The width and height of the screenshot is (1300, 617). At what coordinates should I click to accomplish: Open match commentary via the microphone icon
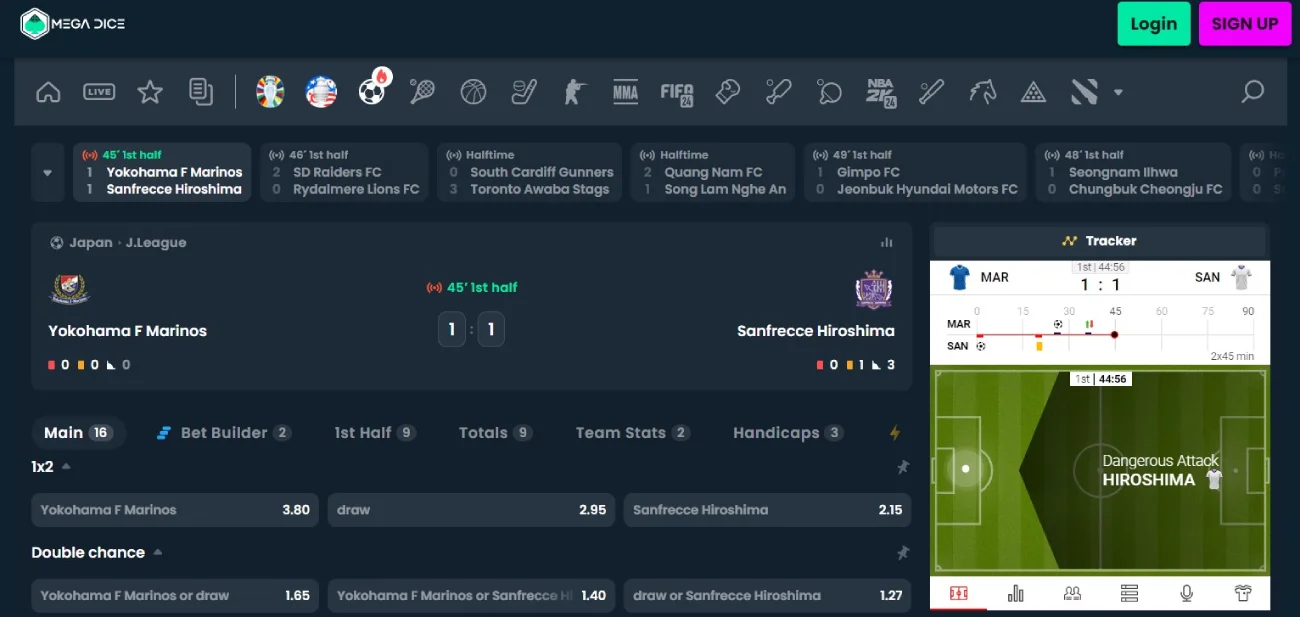click(x=1186, y=592)
